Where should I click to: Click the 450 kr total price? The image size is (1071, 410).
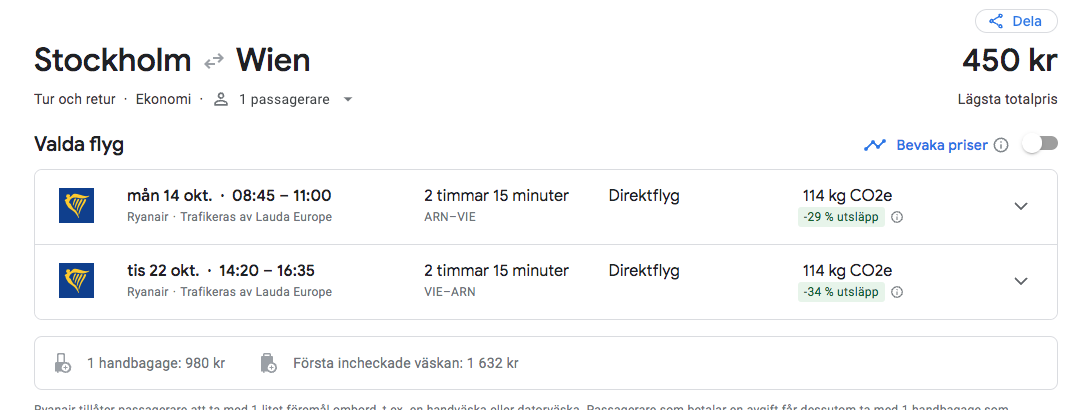coord(1009,61)
